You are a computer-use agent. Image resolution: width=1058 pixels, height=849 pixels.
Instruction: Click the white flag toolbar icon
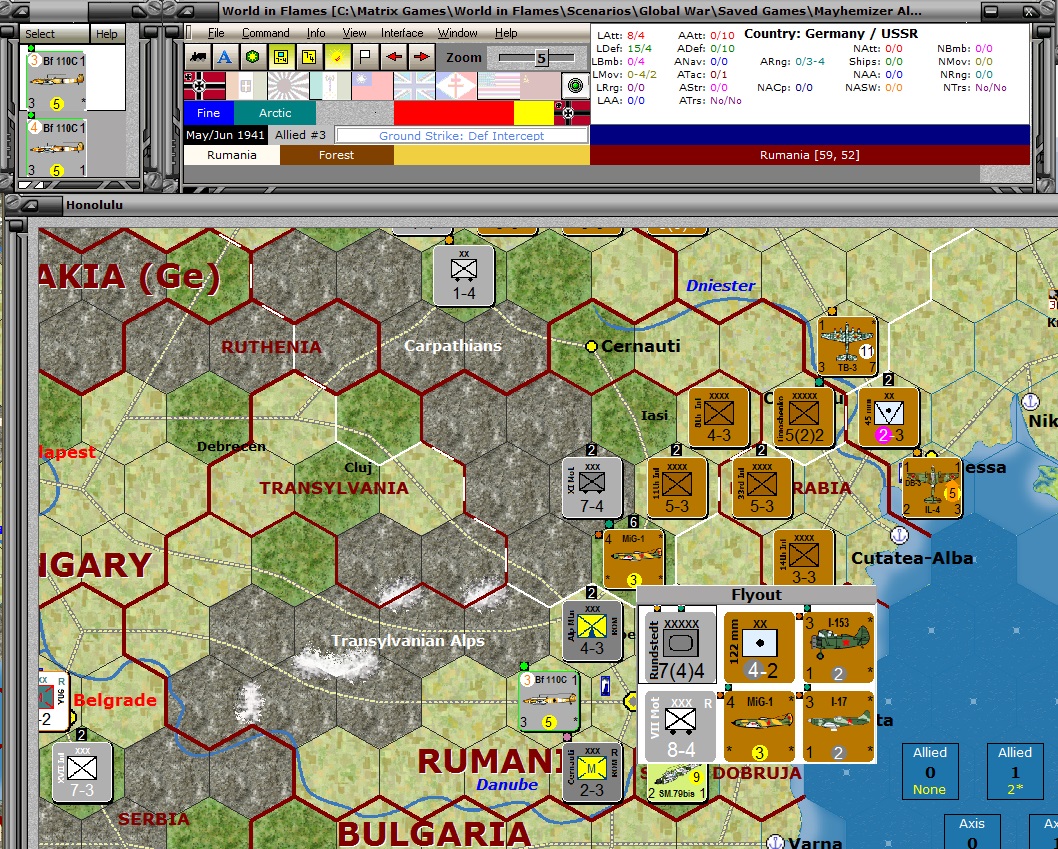[x=364, y=57]
